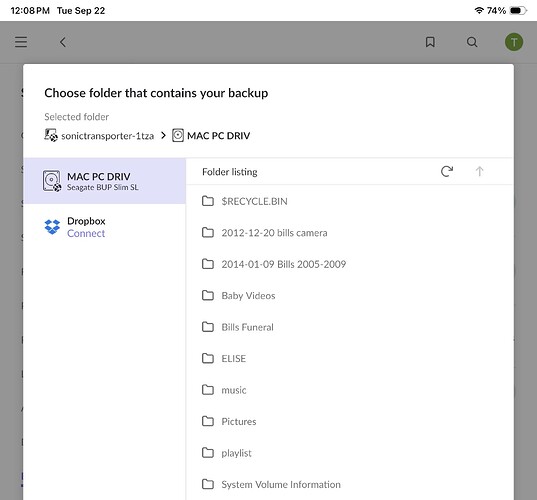
Task: Go back with the left arrow
Action: (63, 42)
